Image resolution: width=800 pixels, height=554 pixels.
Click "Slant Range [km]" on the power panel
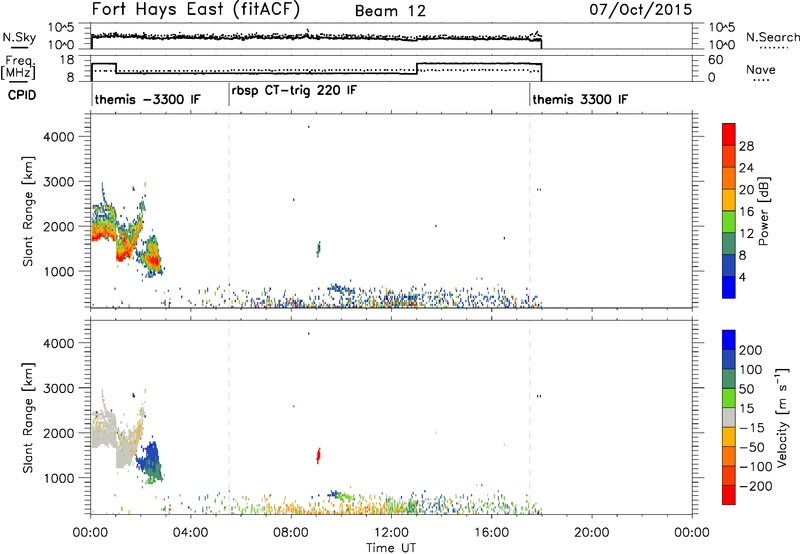tap(28, 211)
